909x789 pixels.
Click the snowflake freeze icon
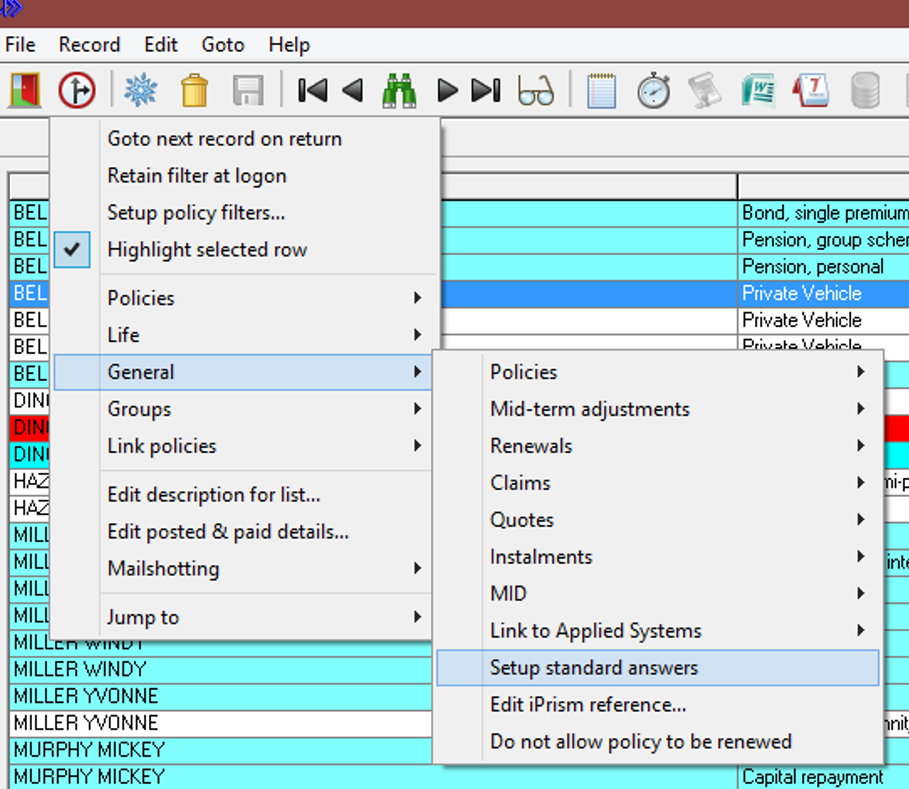140,90
